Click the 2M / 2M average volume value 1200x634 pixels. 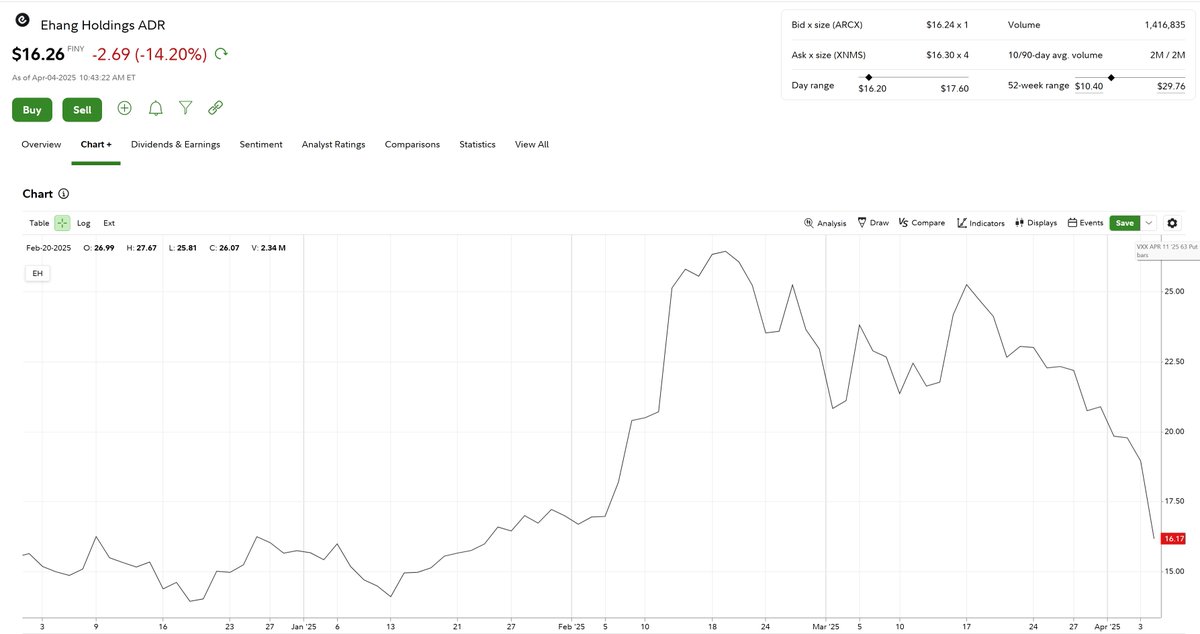(x=1168, y=55)
